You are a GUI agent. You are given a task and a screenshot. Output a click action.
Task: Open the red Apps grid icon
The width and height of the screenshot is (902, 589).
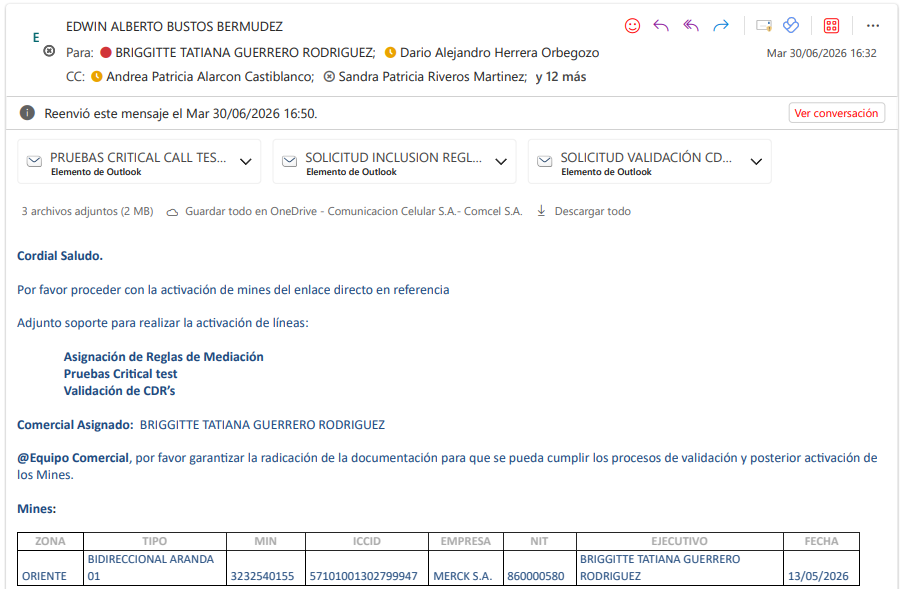[831, 26]
